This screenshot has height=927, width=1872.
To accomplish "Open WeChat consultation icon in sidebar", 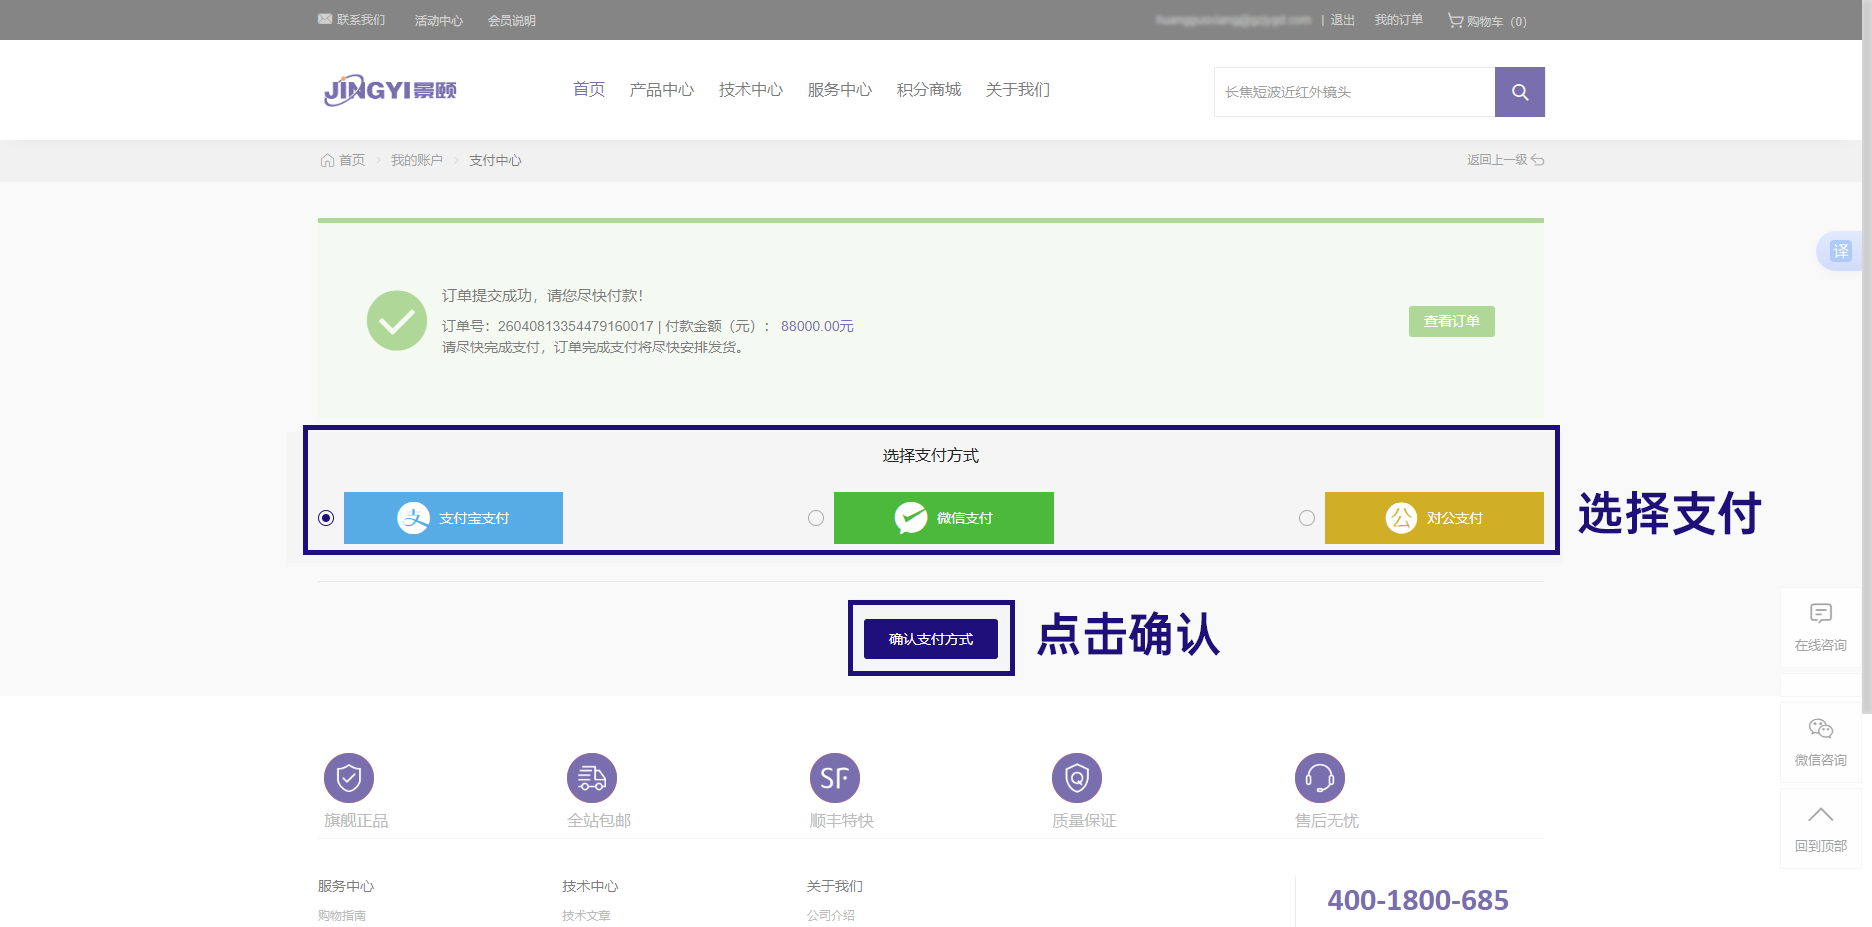I will pyautogui.click(x=1820, y=729).
